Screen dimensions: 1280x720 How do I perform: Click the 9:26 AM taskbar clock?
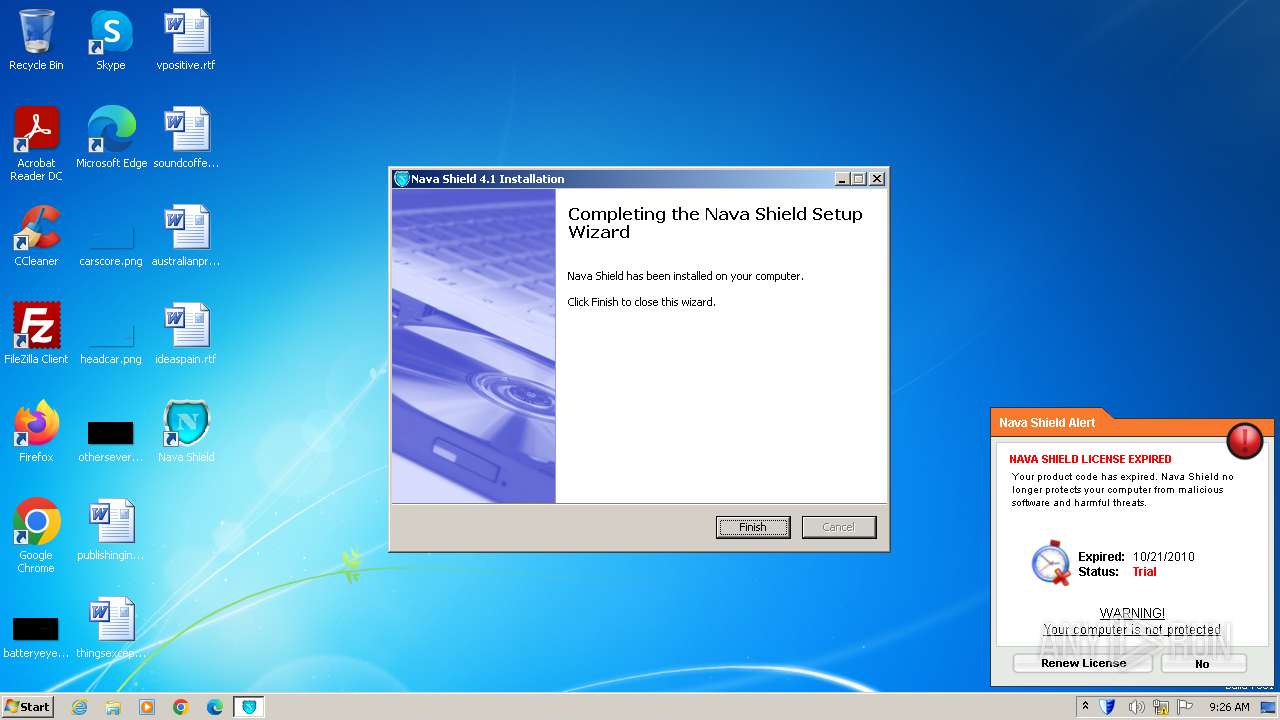coord(1229,707)
